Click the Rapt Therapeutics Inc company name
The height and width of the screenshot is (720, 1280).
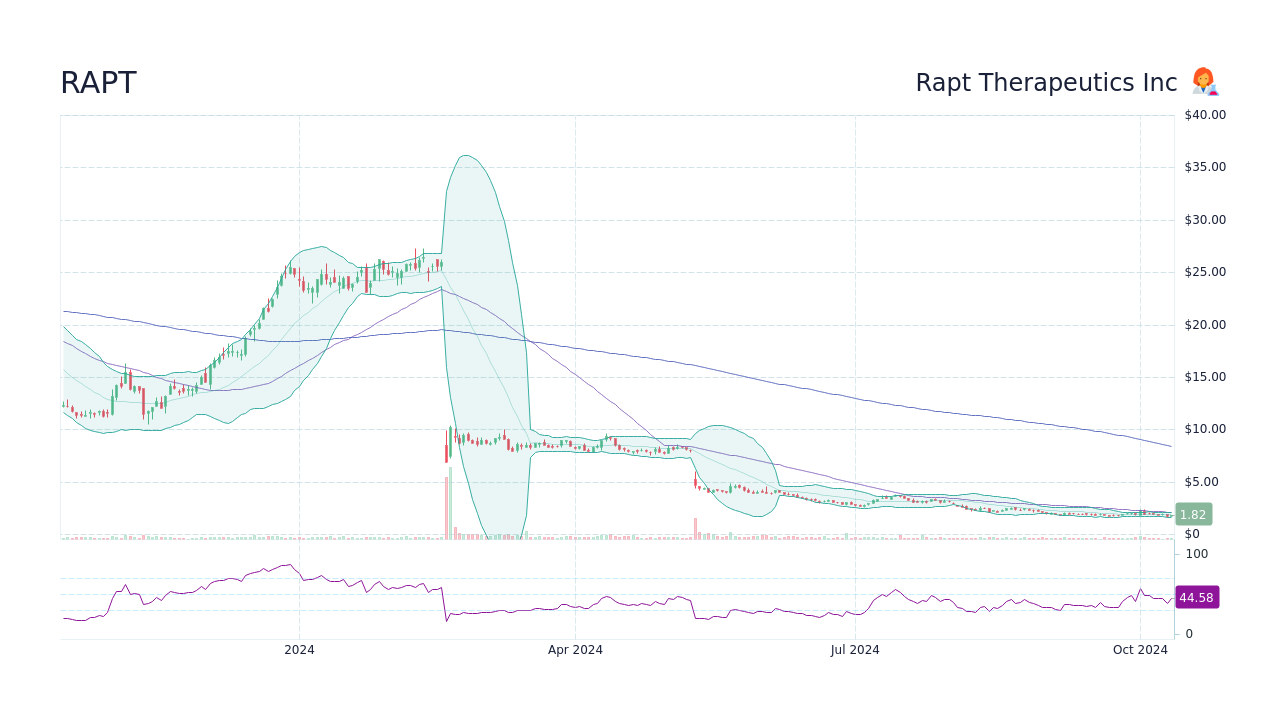click(x=1046, y=83)
